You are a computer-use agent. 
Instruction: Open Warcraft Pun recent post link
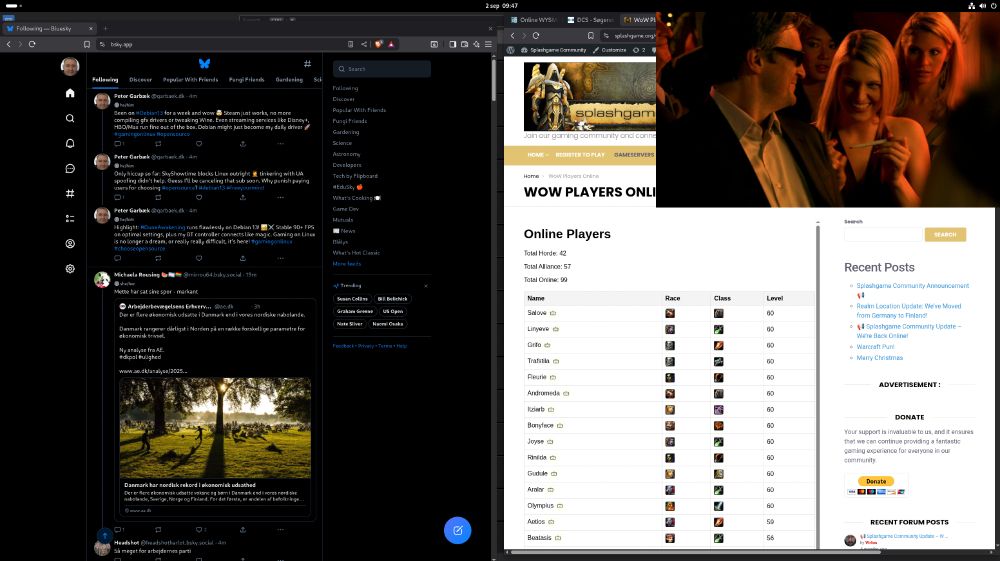[875, 347]
